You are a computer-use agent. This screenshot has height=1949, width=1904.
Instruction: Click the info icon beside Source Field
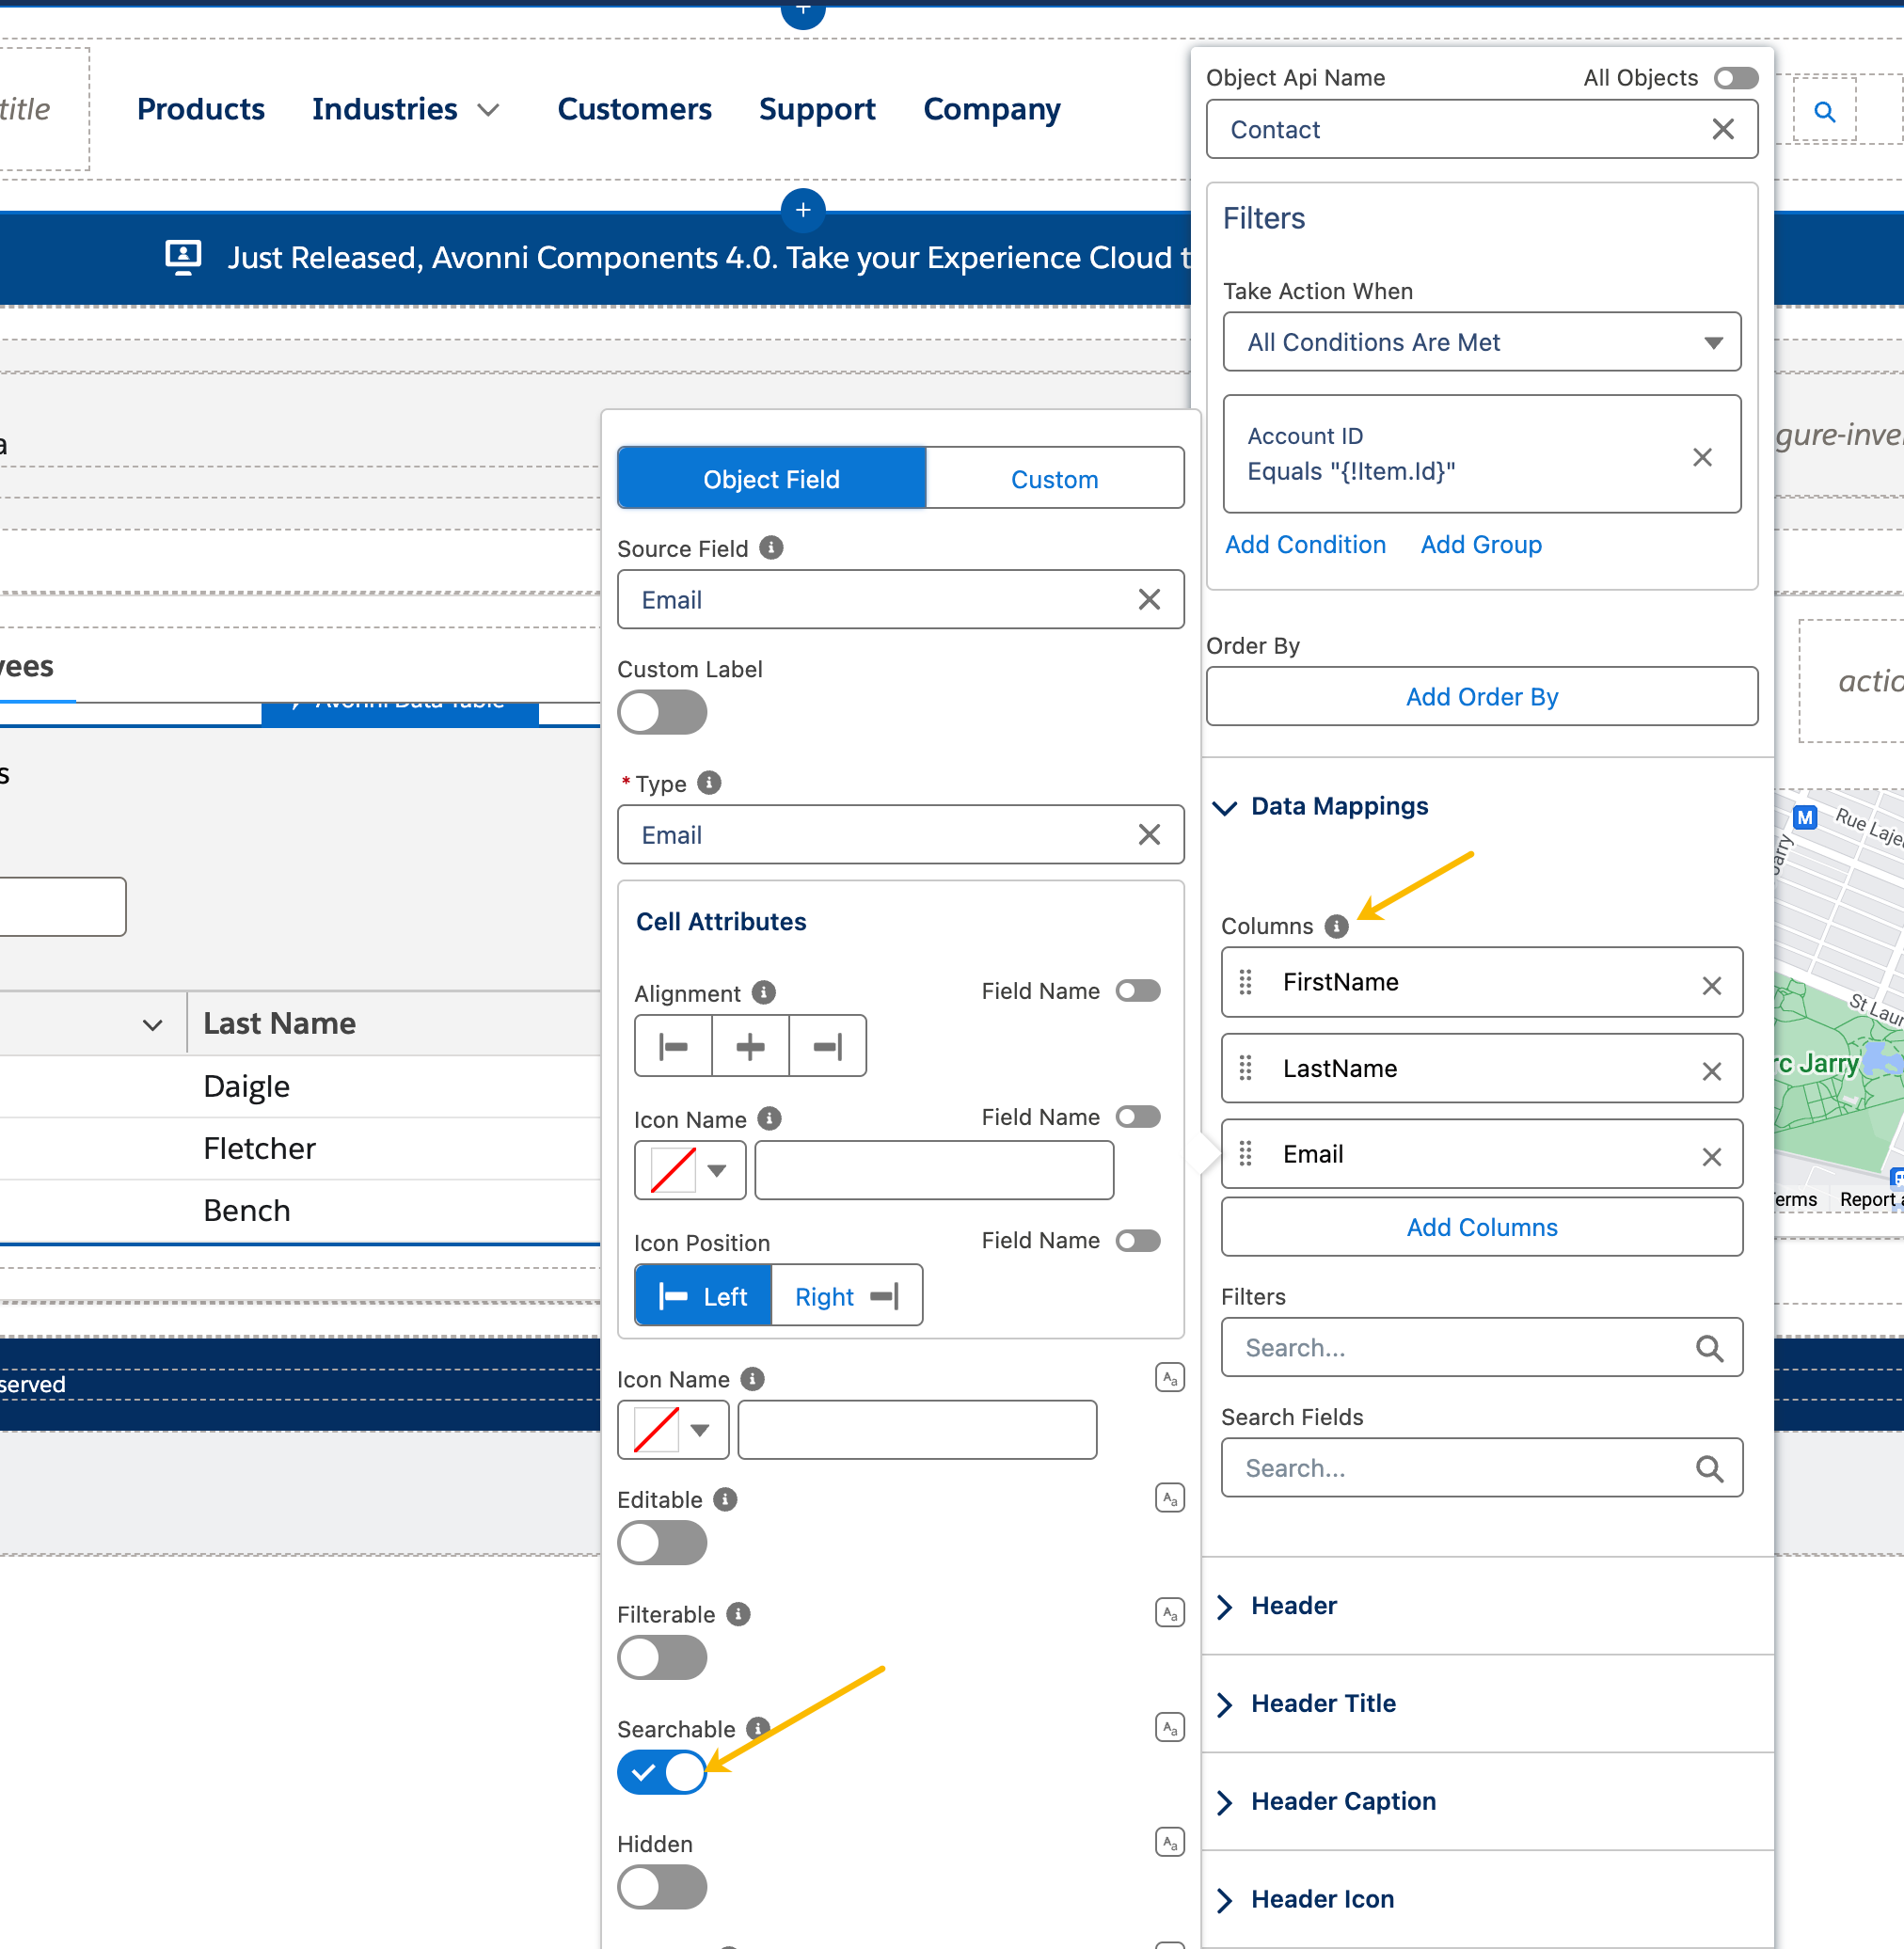click(x=770, y=548)
